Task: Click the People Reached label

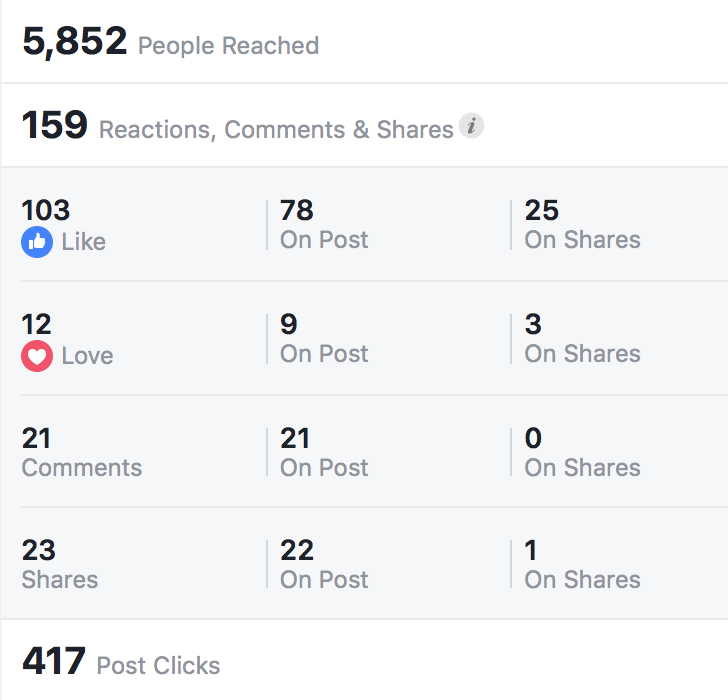Action: [x=228, y=45]
